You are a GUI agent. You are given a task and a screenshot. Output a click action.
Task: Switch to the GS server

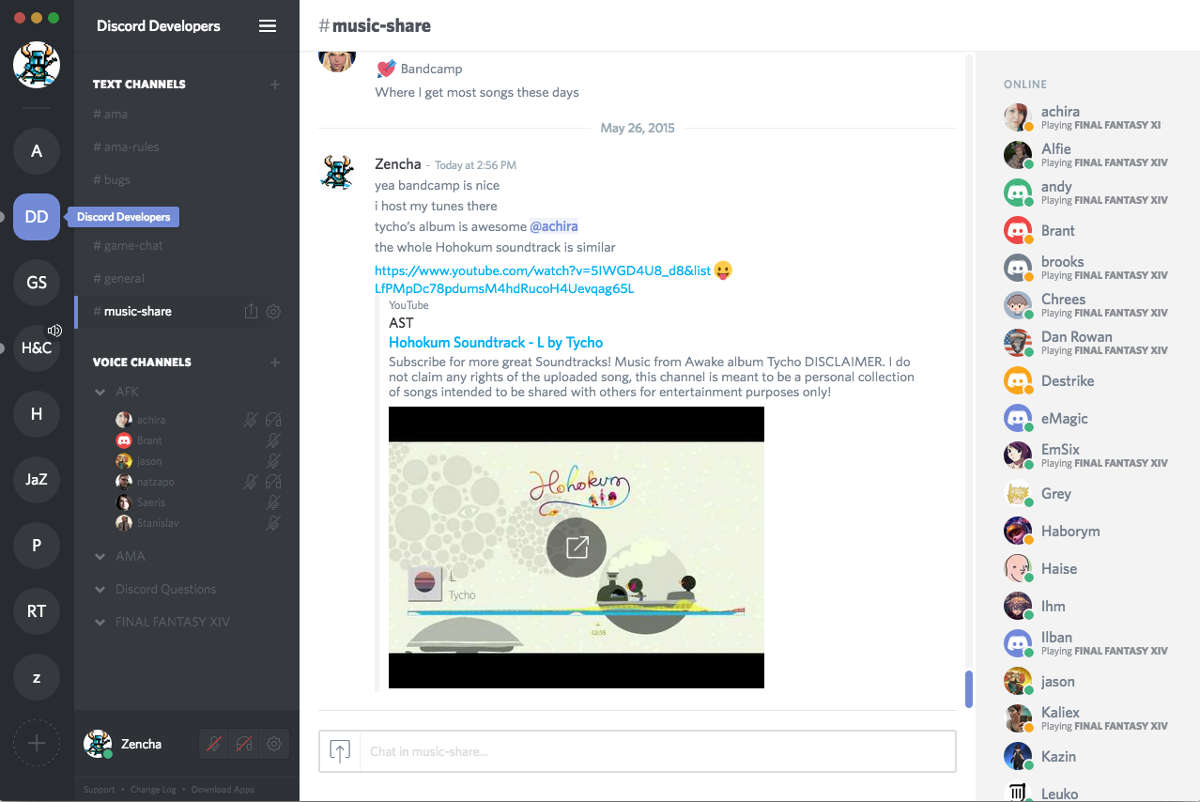(x=37, y=283)
